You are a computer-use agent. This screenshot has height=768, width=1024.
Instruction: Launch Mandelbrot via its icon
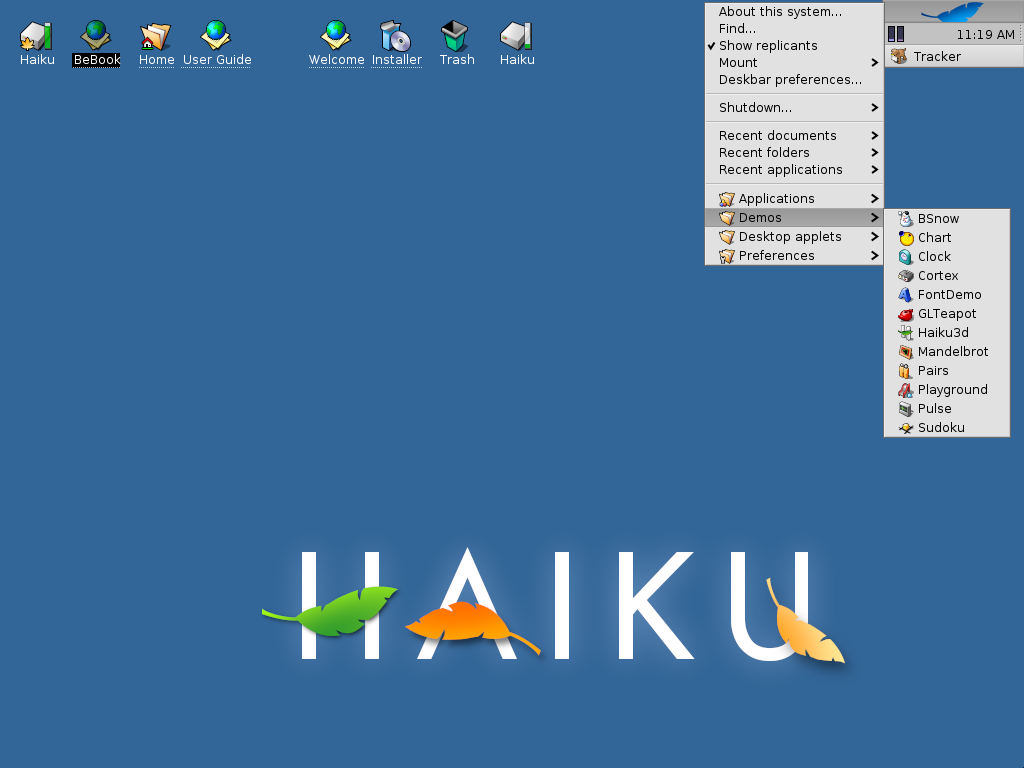[x=905, y=351]
